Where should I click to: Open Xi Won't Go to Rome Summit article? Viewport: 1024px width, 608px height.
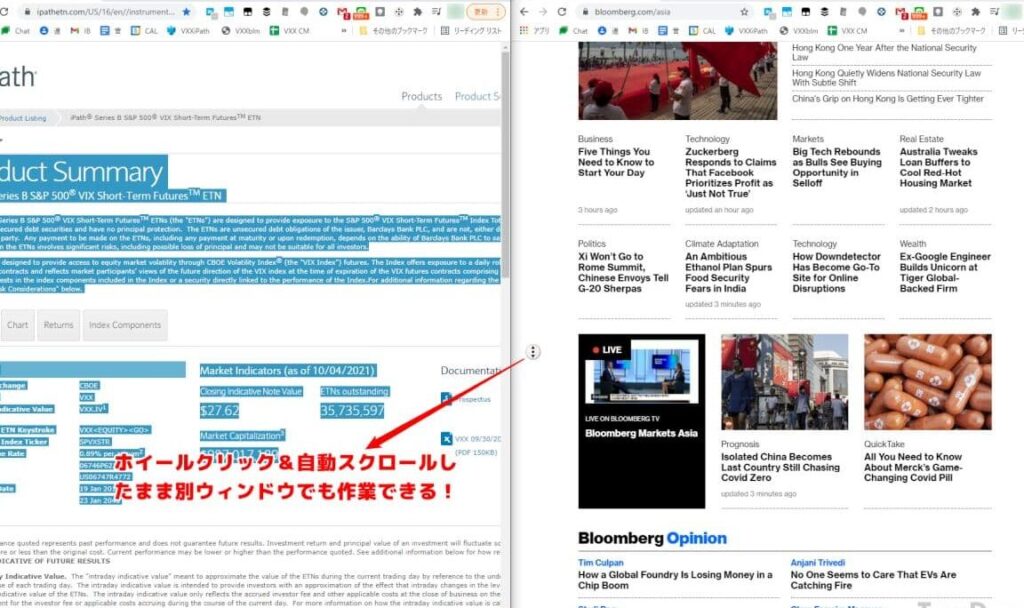623,272
